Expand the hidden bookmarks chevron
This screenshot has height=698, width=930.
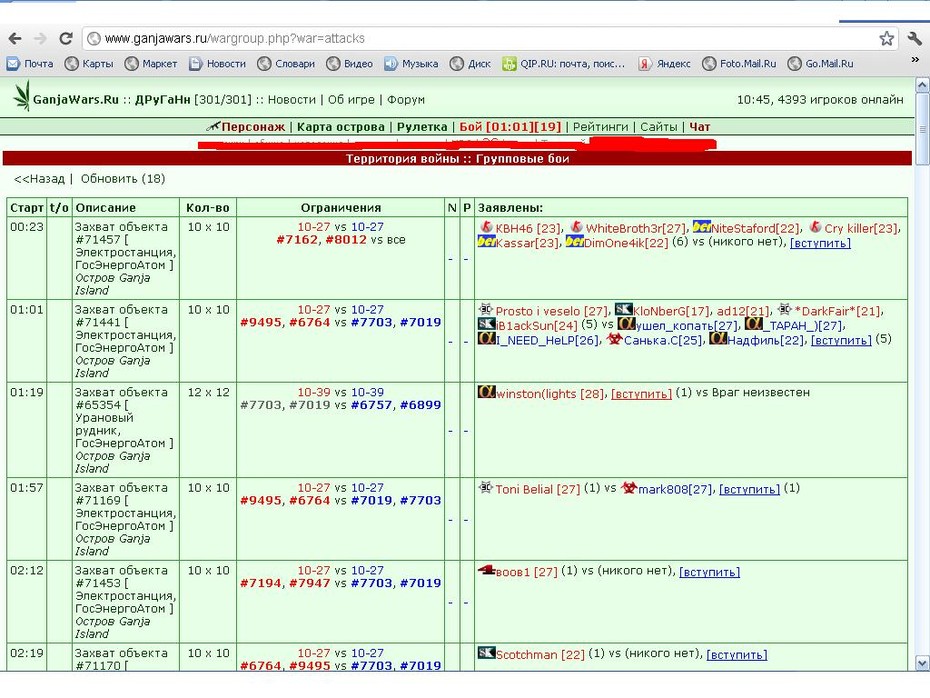915,59
